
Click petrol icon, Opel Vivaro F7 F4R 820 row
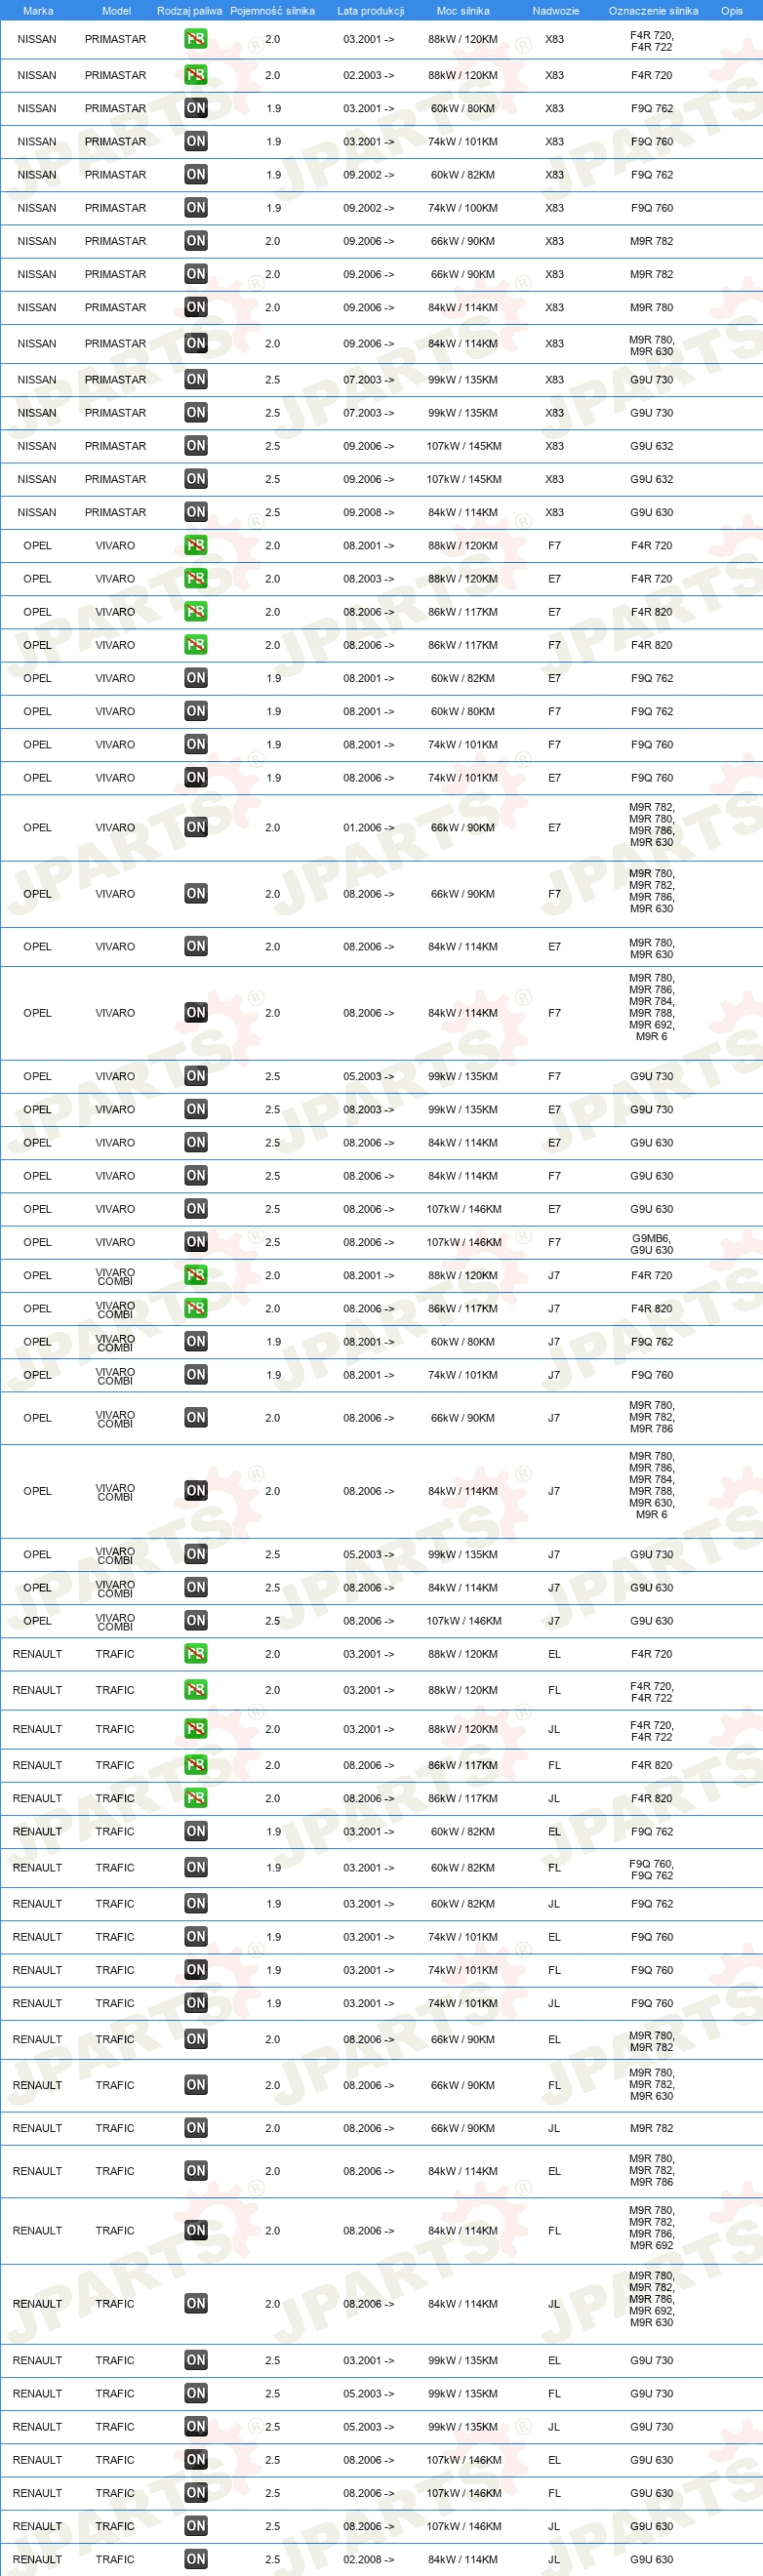[x=196, y=645]
